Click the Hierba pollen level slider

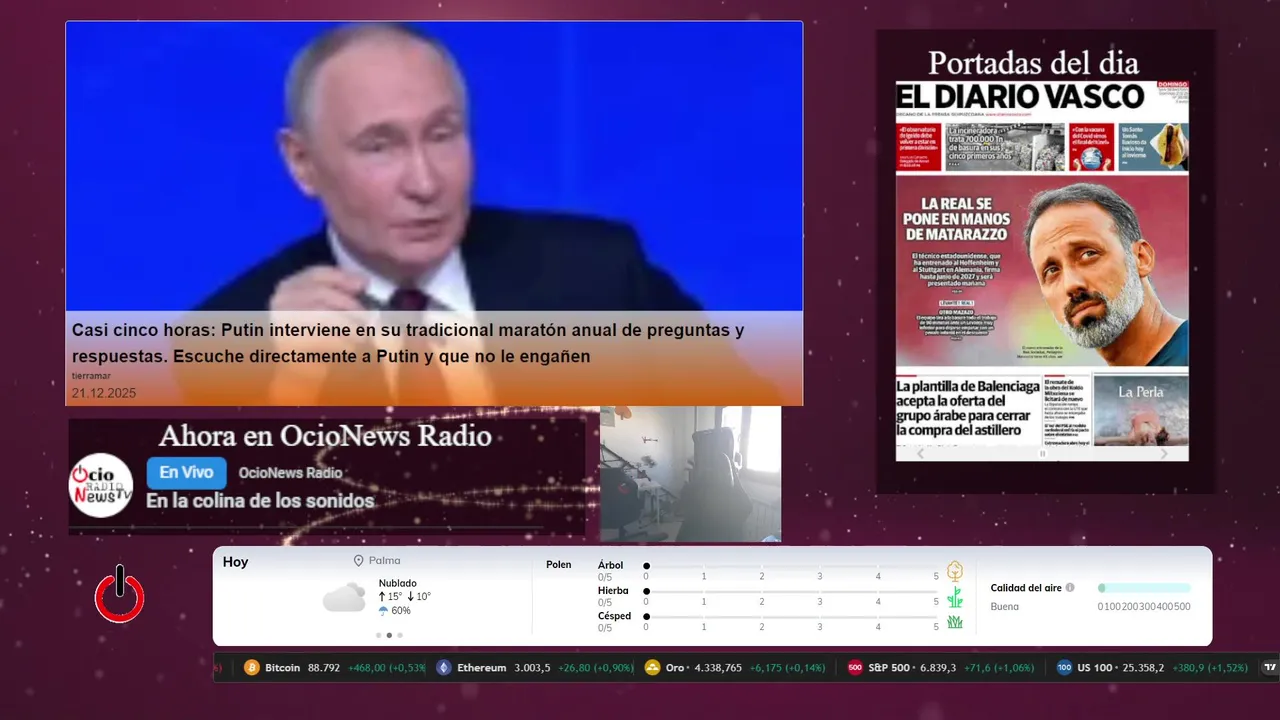pos(791,591)
